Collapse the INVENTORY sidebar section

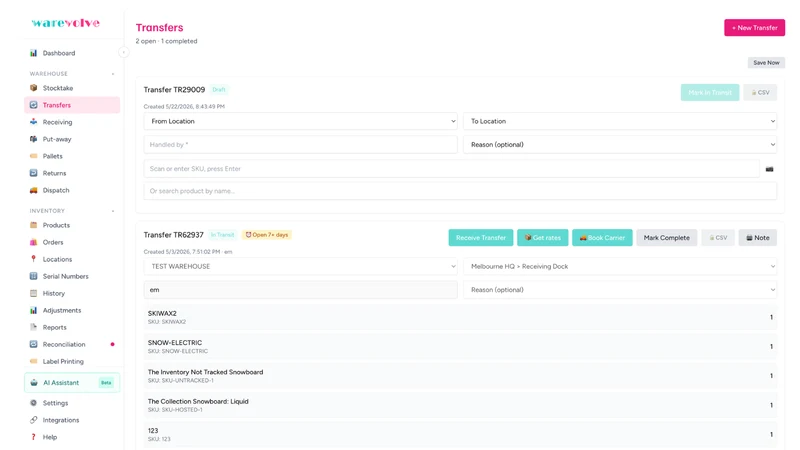click(113, 211)
